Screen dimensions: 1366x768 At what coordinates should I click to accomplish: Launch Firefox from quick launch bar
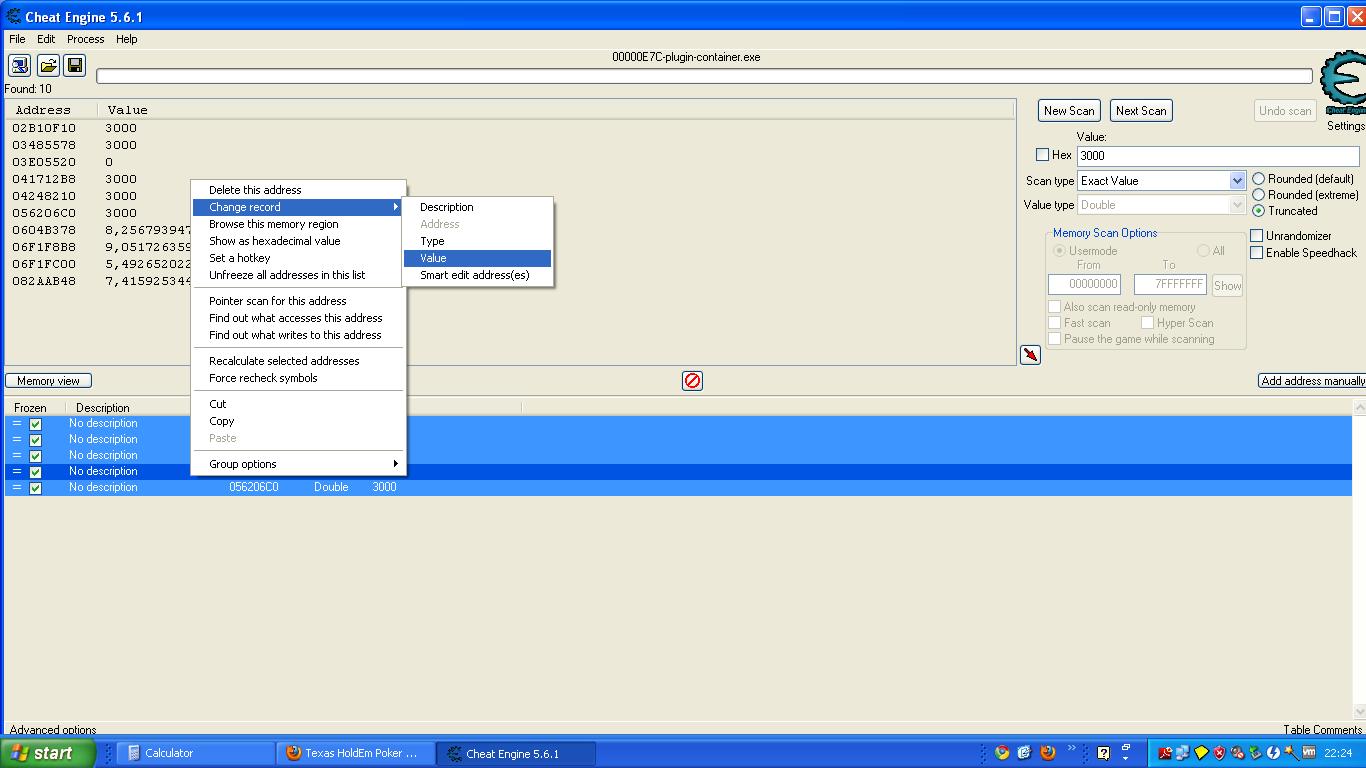pos(1048,753)
